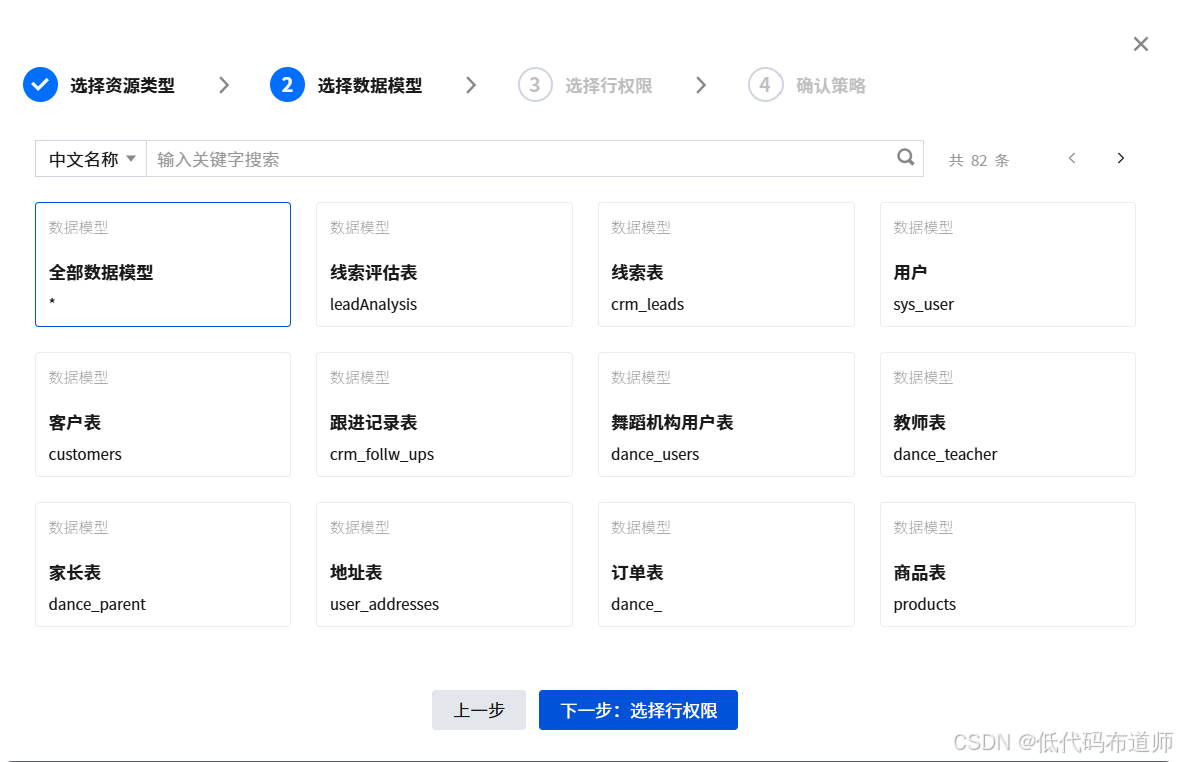Click inside the keyword search field
This screenshot has width=1177, height=762.
click(400, 158)
